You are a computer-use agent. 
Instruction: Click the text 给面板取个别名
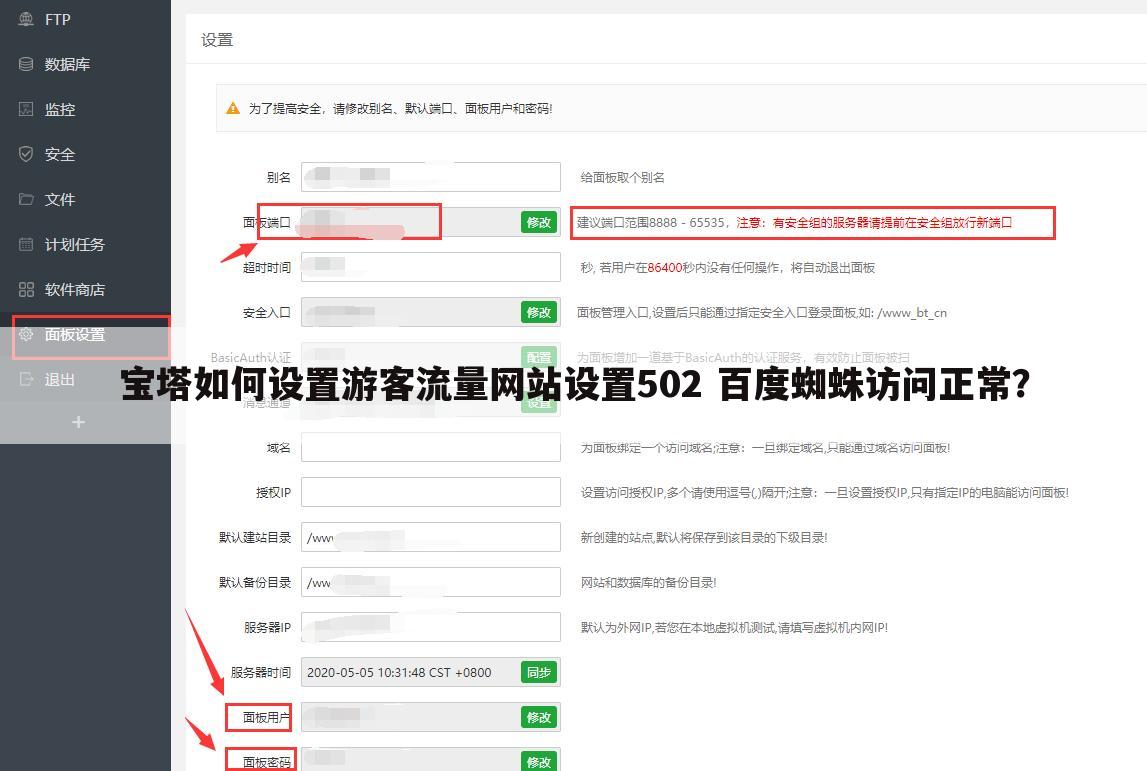pos(623,178)
